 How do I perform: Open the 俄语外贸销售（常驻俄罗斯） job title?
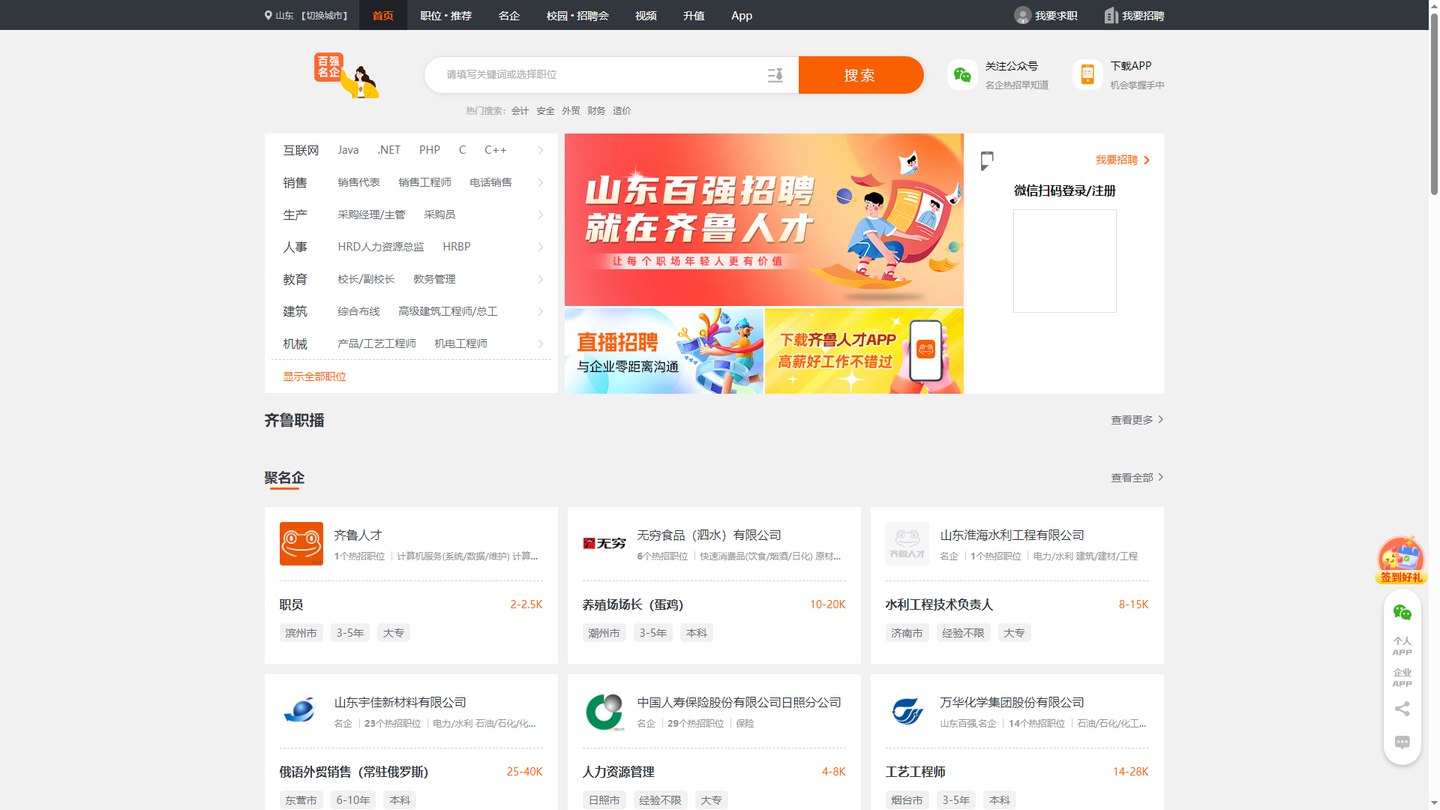(354, 772)
